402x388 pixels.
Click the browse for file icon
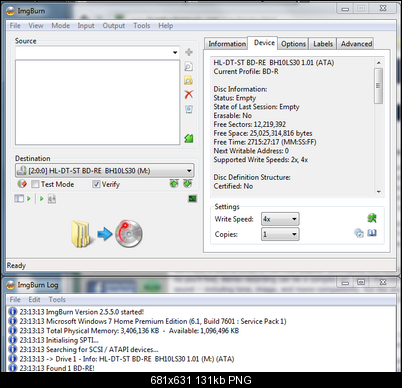click(x=189, y=67)
